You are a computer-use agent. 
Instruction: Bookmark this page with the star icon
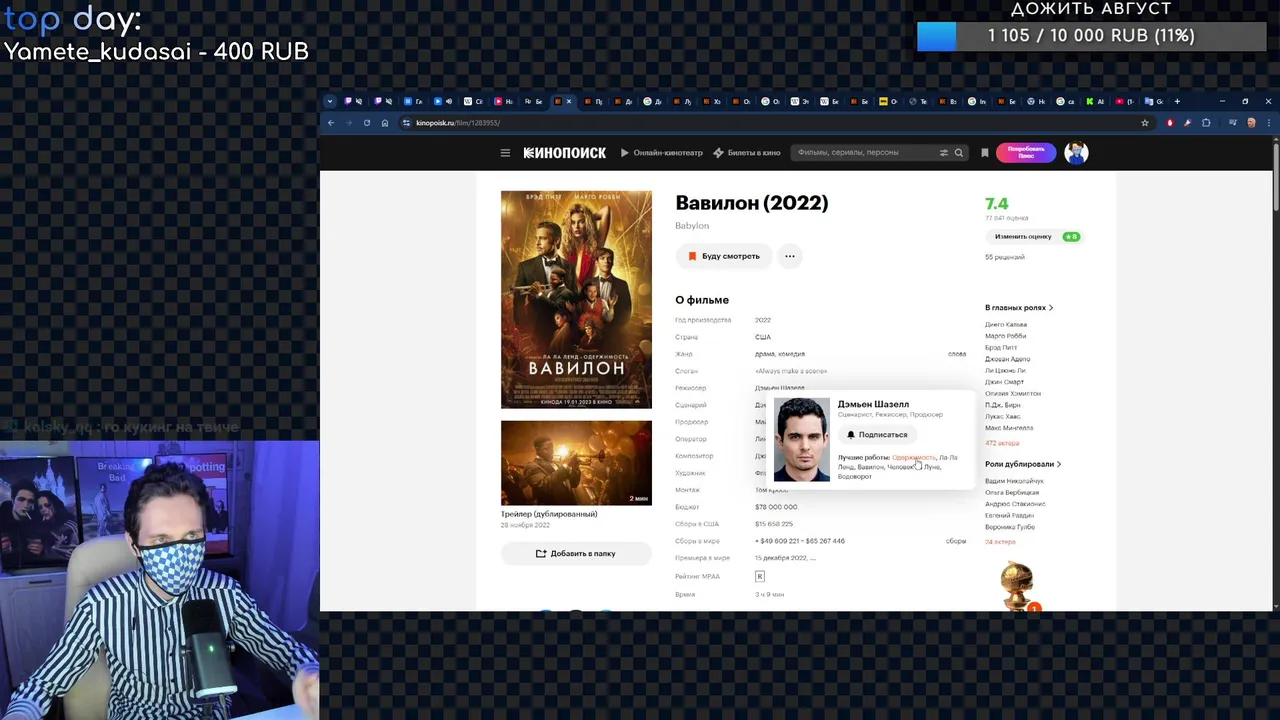click(x=1145, y=123)
